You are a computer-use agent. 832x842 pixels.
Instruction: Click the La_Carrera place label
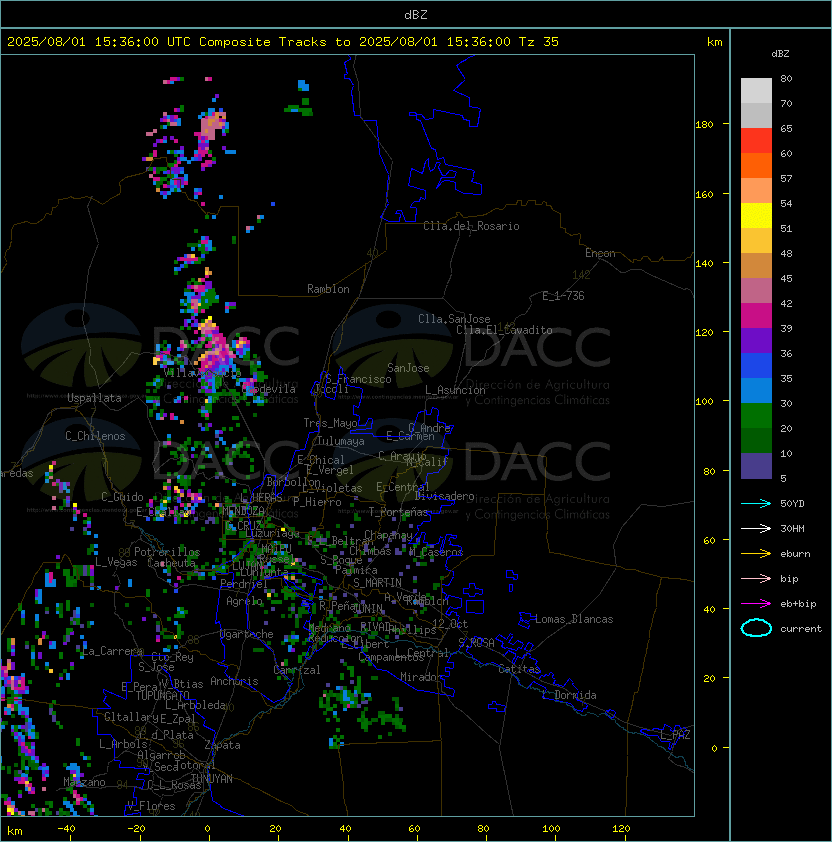click(113, 651)
